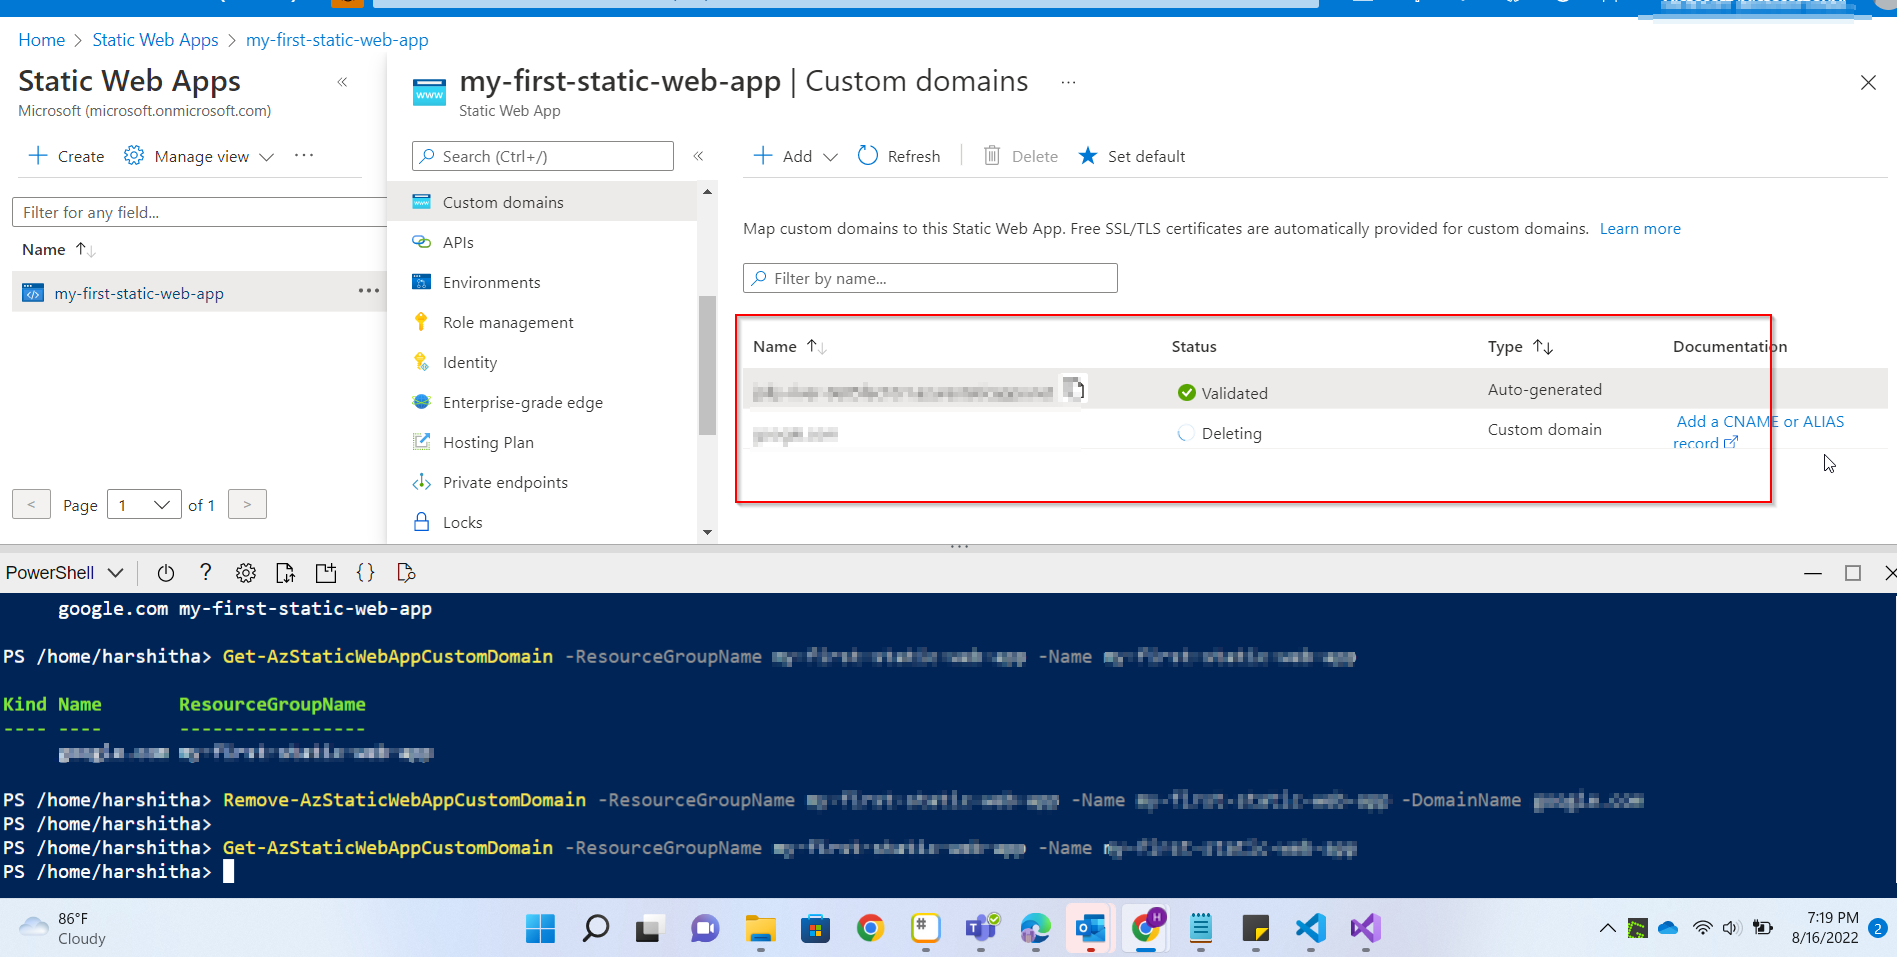Open the page number dropdown

coord(144,505)
